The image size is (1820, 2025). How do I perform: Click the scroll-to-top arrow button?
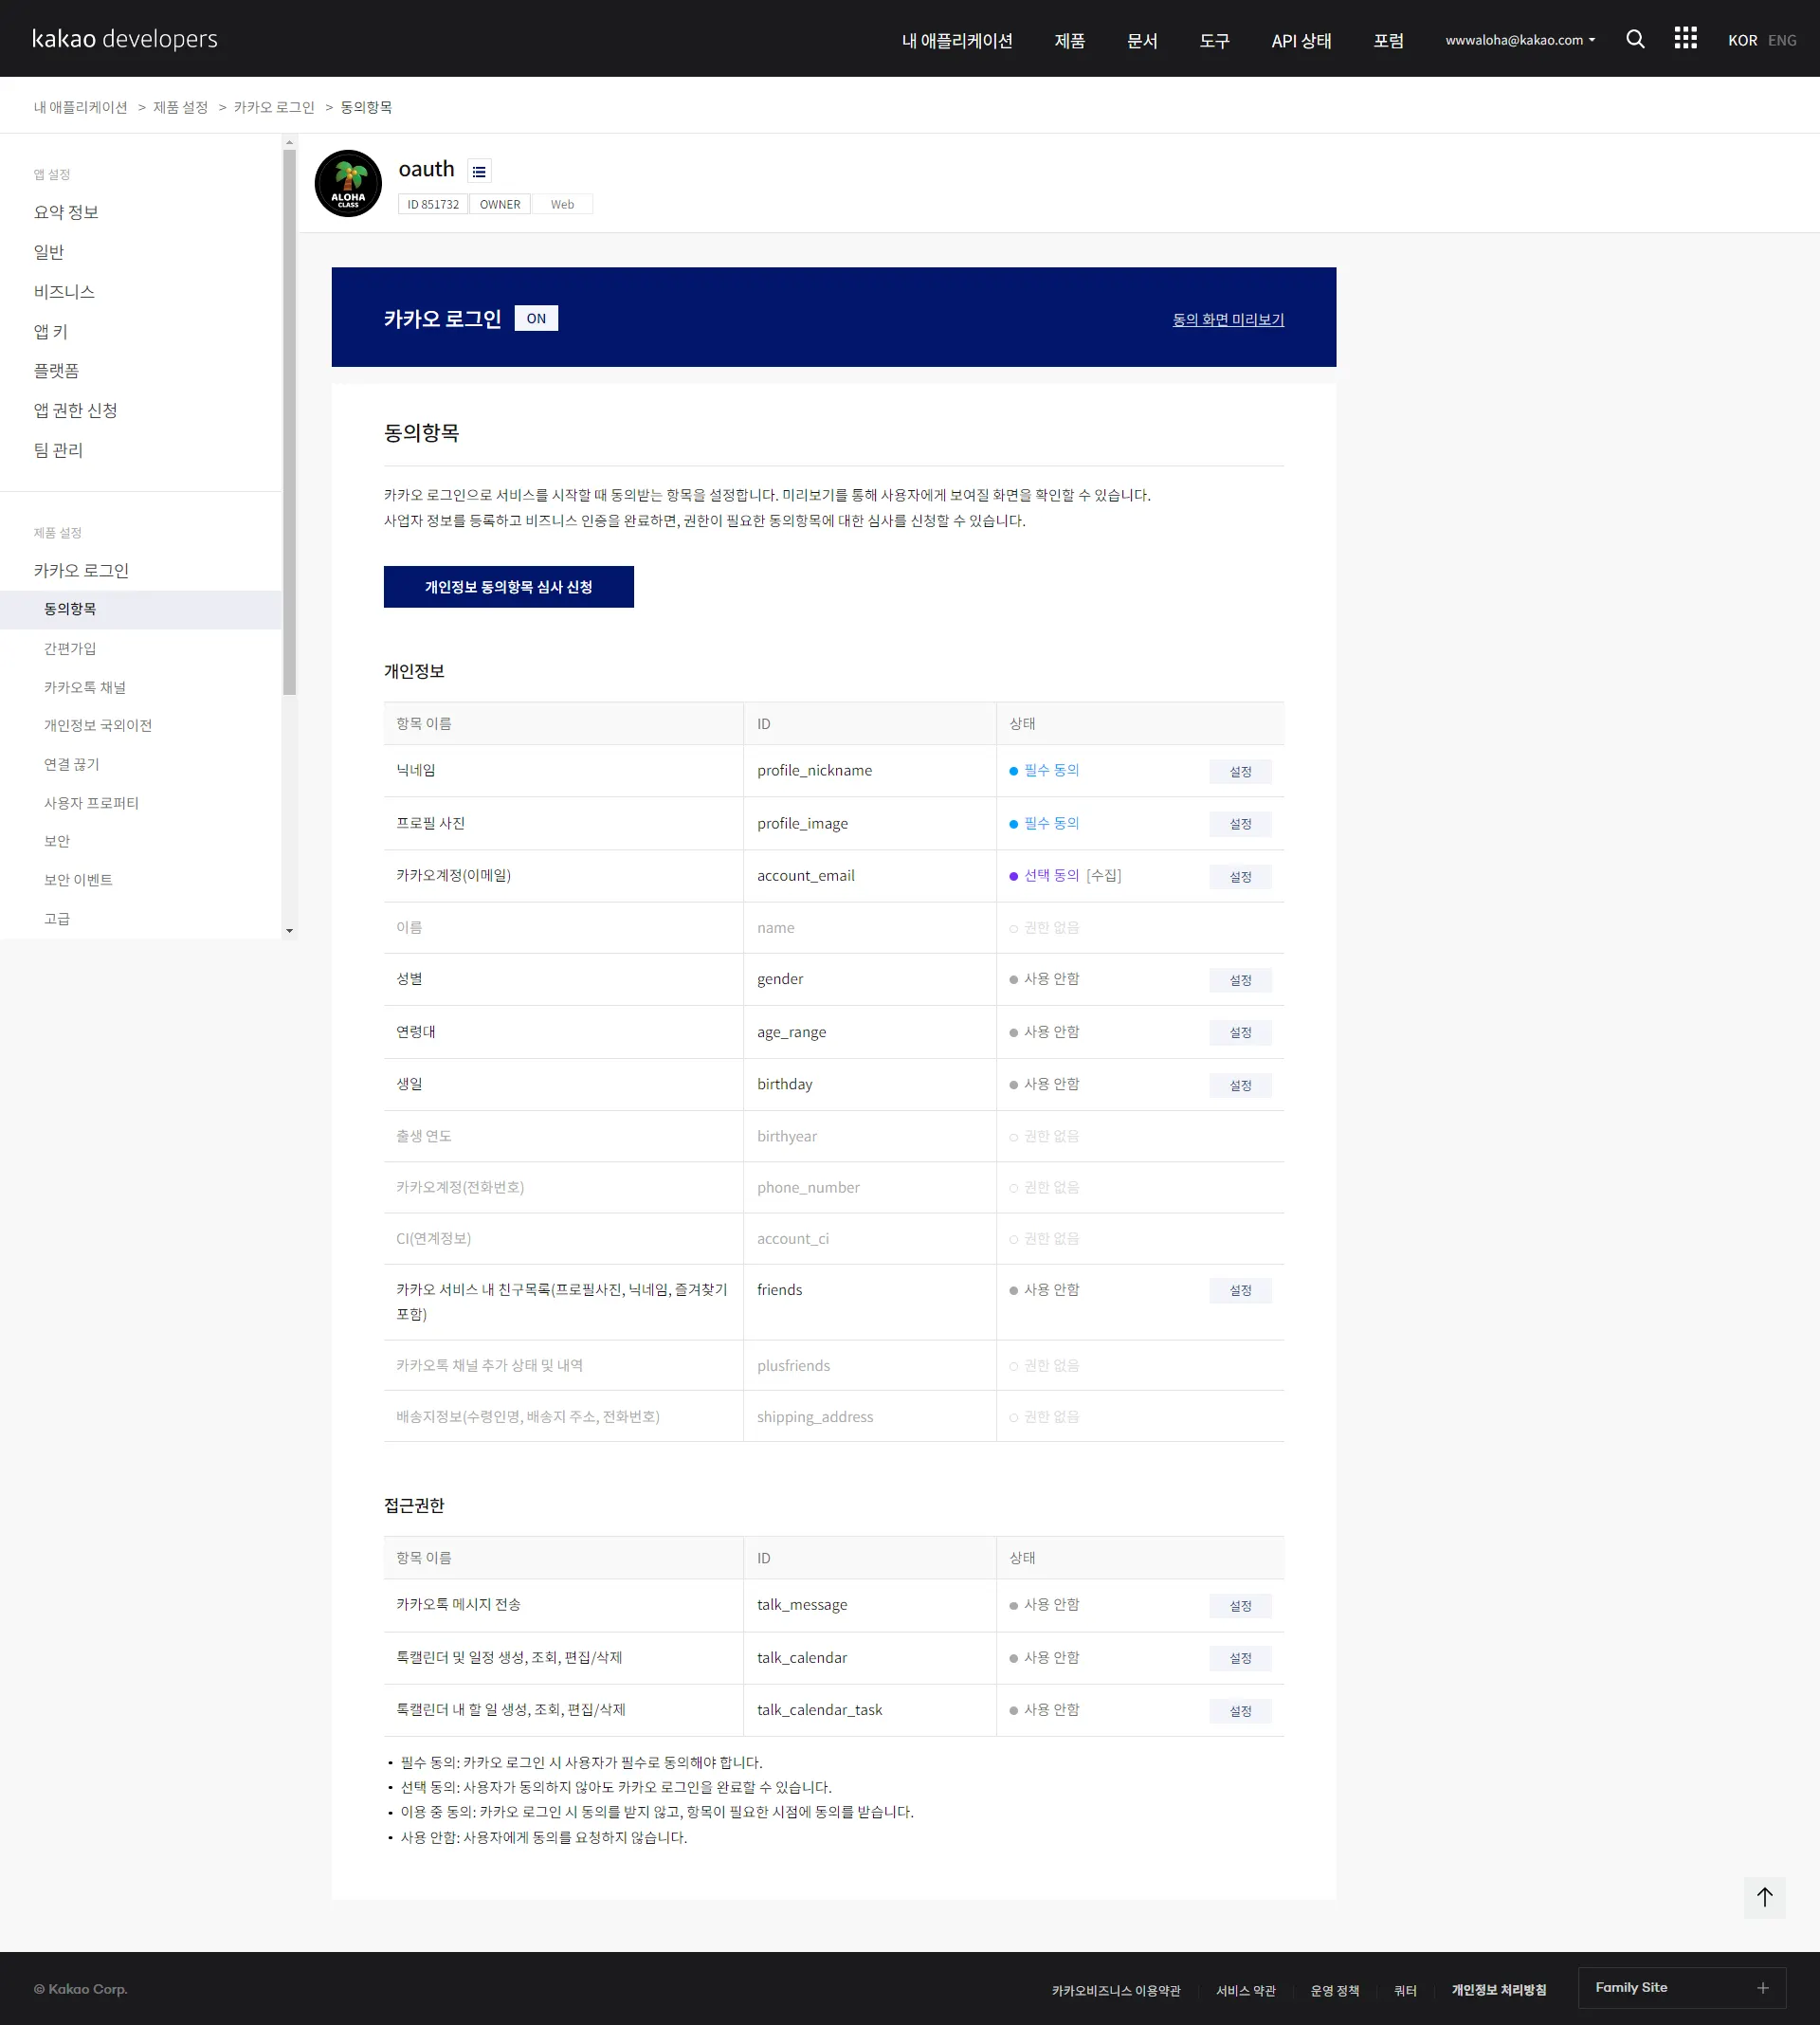click(1764, 1896)
